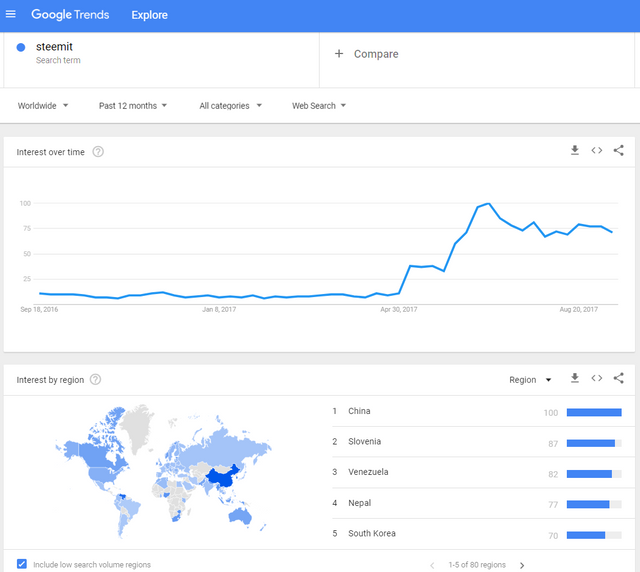Open the Explore page link
Image resolution: width=640 pixels, height=572 pixels.
click(149, 15)
